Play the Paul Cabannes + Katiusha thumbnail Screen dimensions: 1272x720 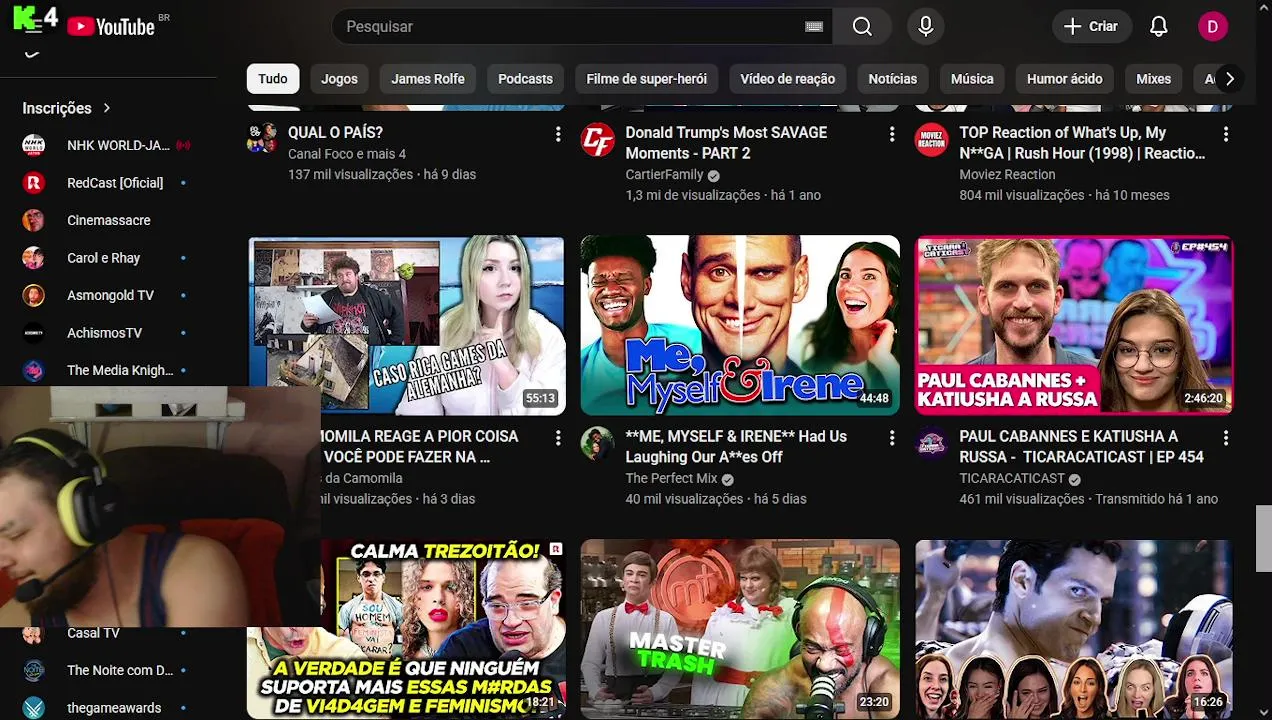pyautogui.click(x=1074, y=326)
